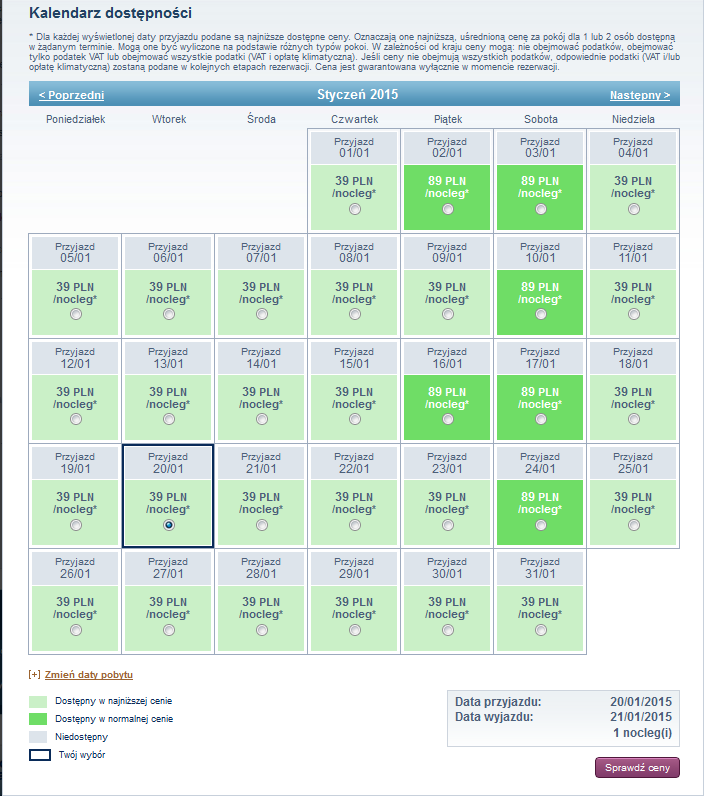Select arrival date 29/01 radio button
This screenshot has height=796, width=704.
click(x=355, y=630)
